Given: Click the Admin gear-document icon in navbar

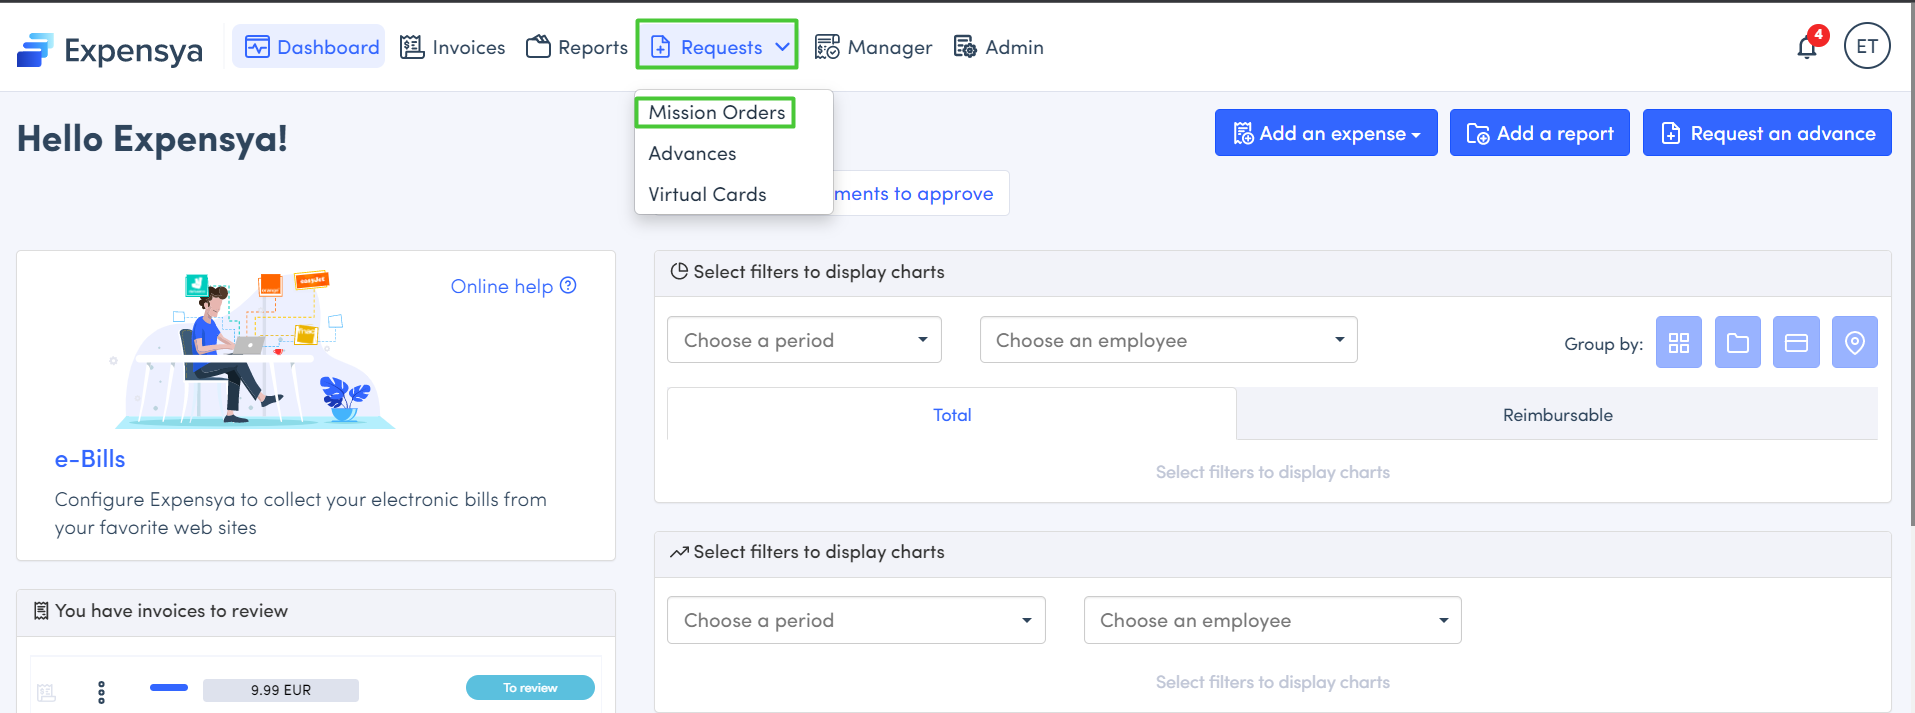Looking at the screenshot, I should click(965, 47).
